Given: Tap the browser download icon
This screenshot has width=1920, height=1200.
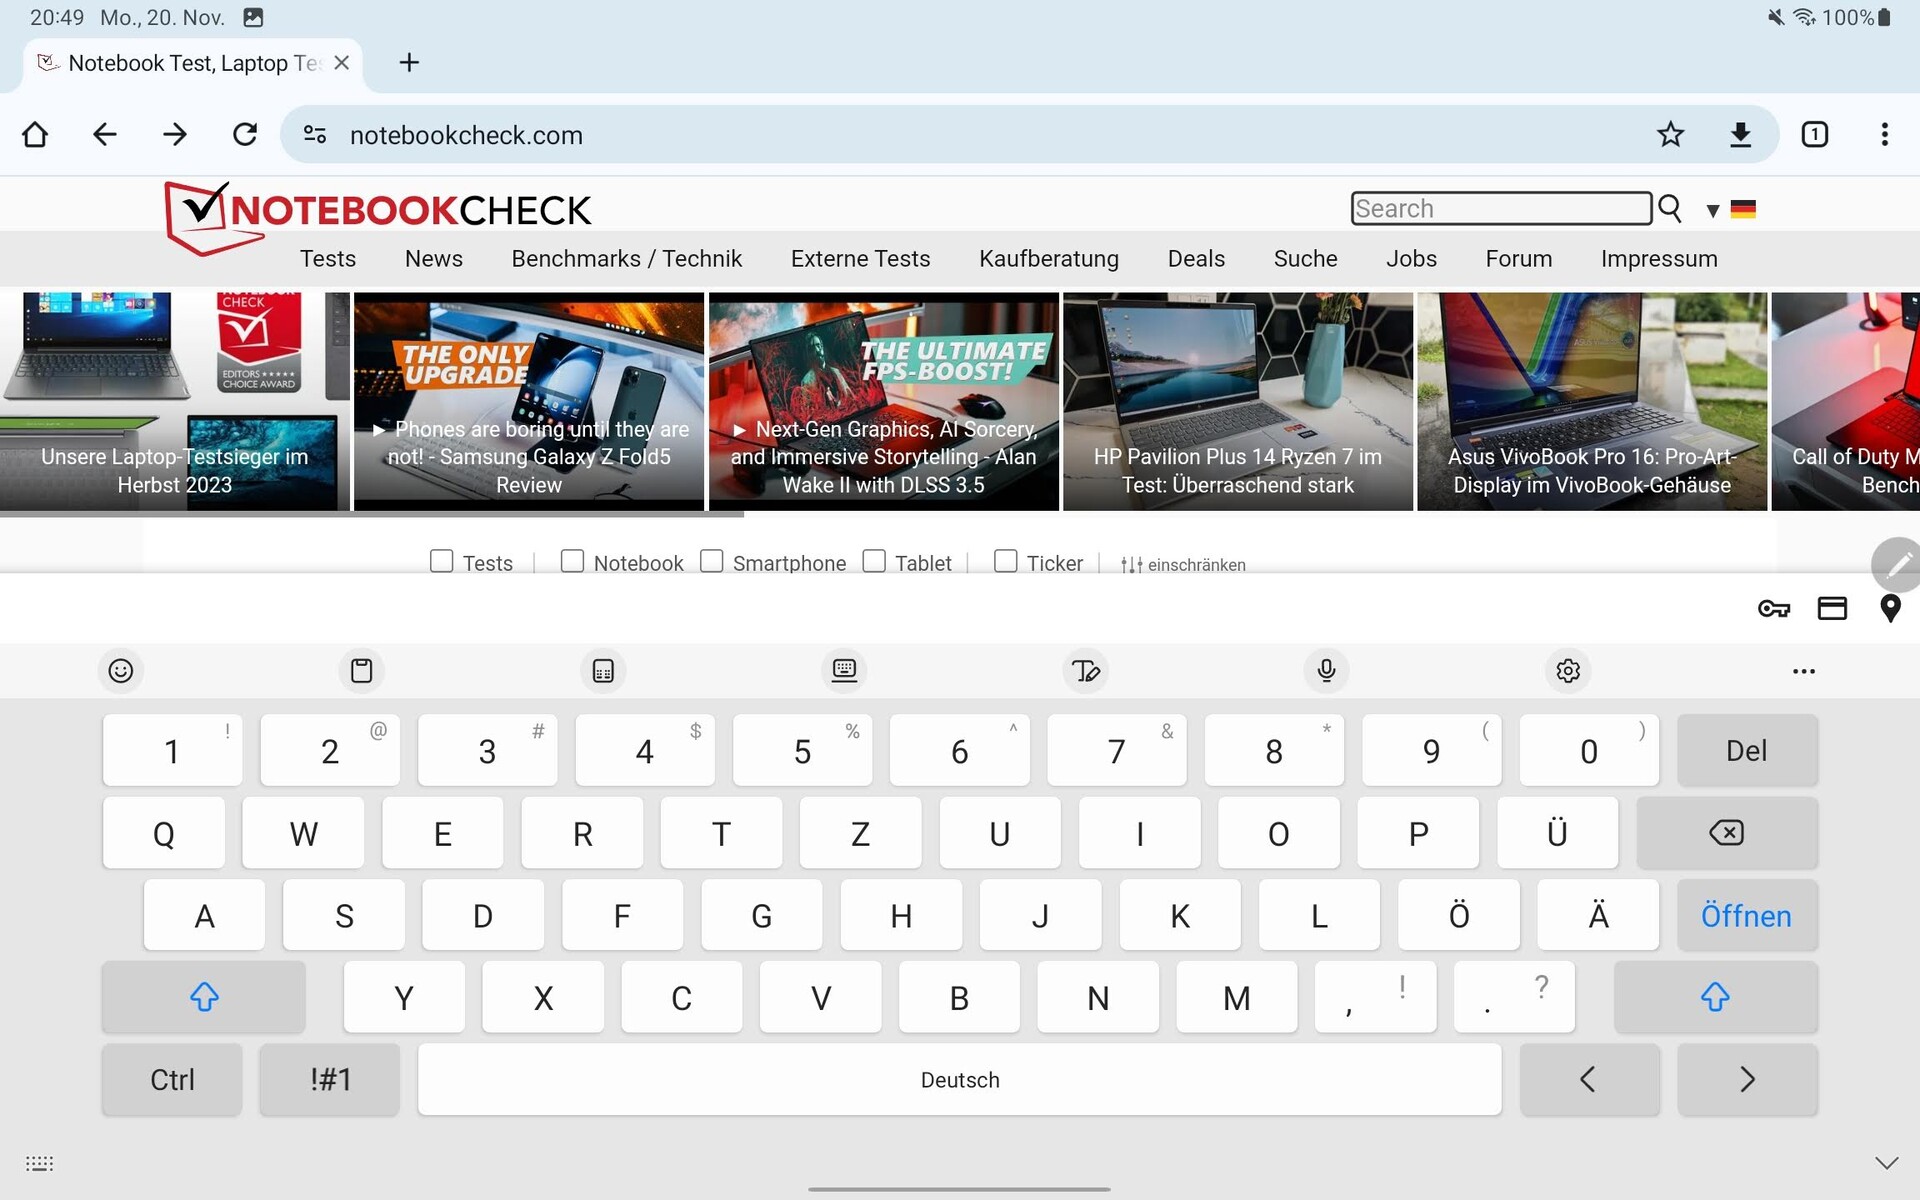Looking at the screenshot, I should pyautogui.click(x=1740, y=135).
